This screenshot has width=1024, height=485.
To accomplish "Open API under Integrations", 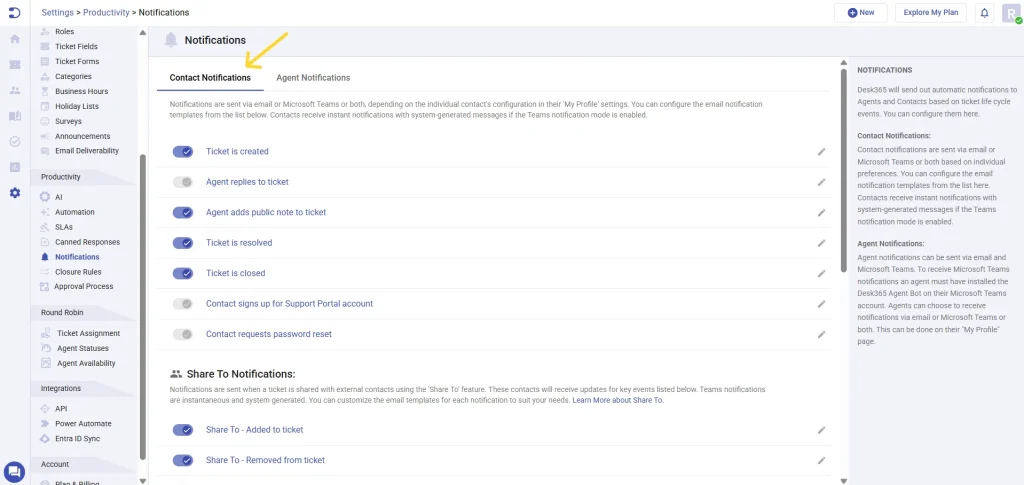I will (61, 409).
